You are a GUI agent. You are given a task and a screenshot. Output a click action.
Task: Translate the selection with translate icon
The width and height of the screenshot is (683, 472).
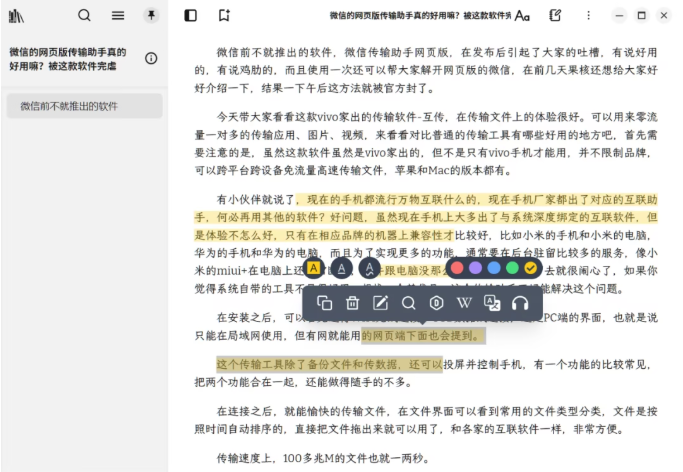pos(492,303)
